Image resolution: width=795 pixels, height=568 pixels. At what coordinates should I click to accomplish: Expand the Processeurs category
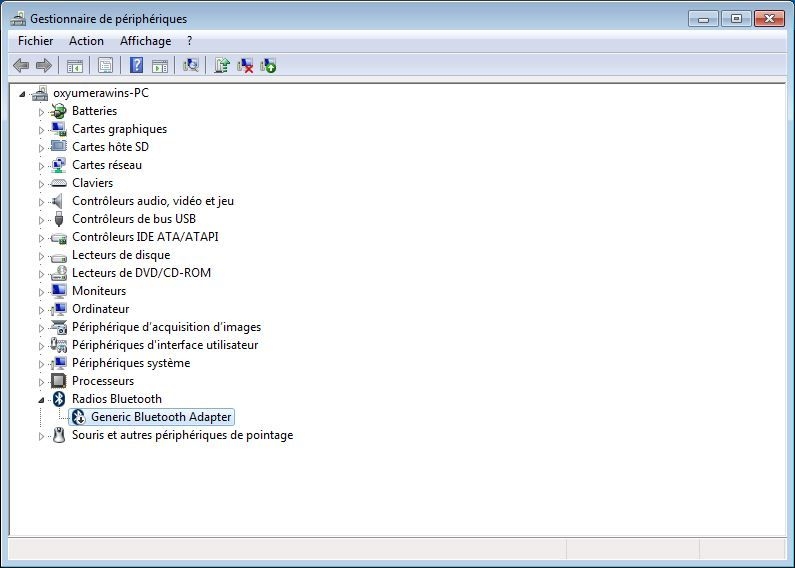click(x=41, y=382)
